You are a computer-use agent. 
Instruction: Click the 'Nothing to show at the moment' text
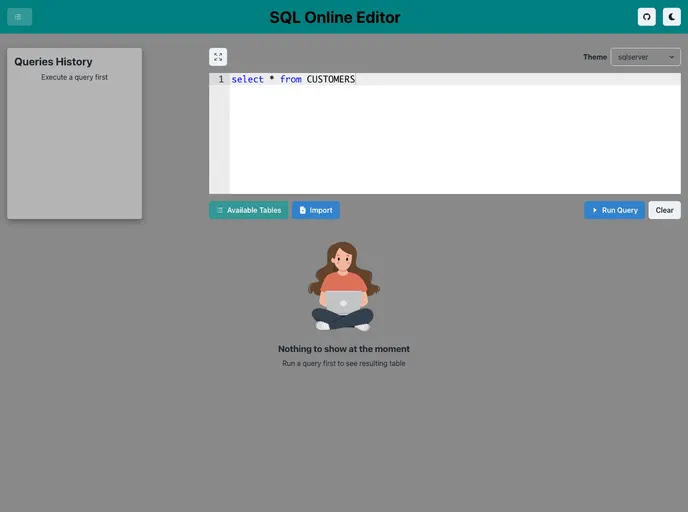[344, 349]
